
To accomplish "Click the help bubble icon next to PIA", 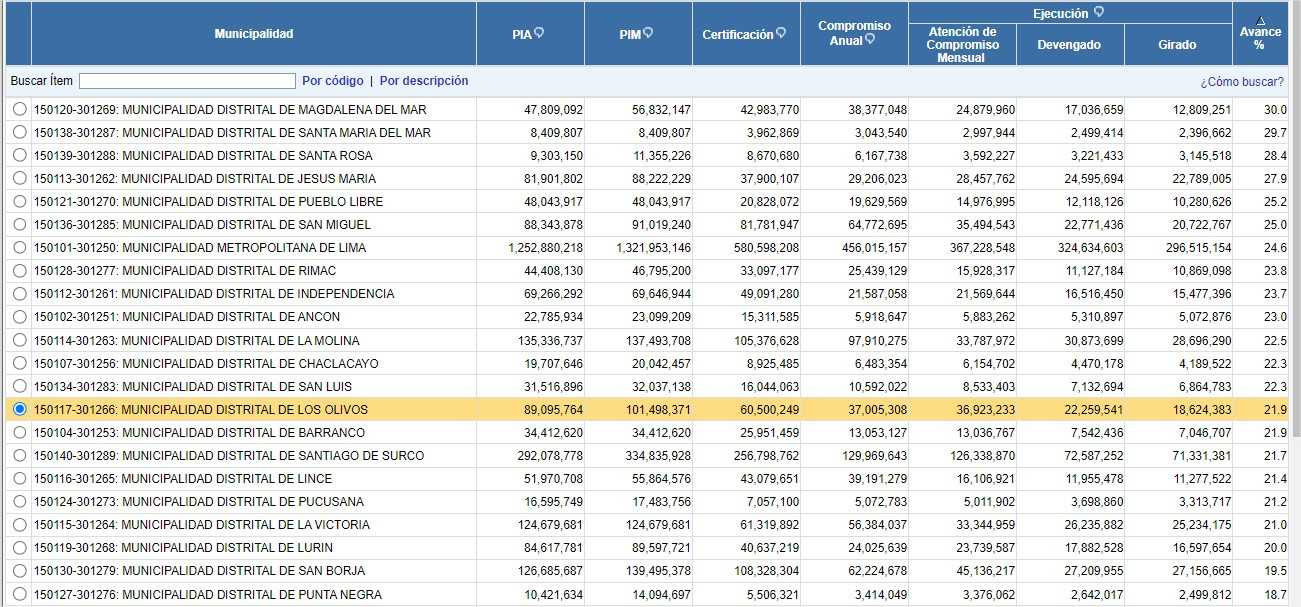I will coord(539,33).
